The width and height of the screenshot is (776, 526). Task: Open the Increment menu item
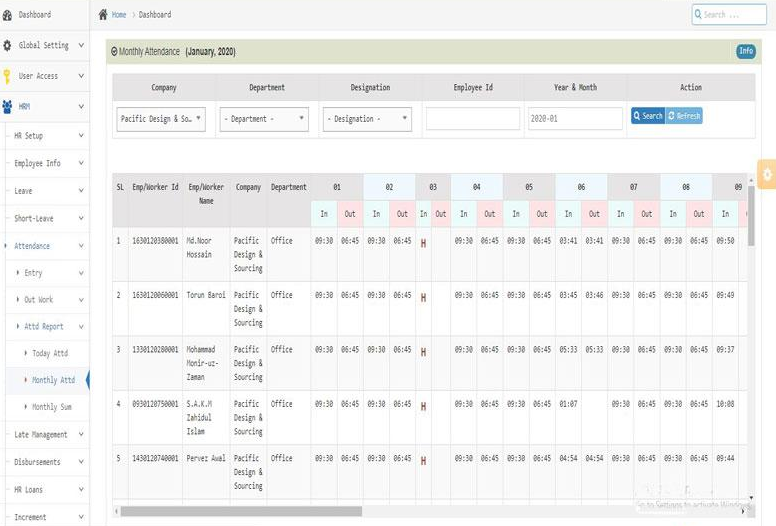[x=30, y=517]
